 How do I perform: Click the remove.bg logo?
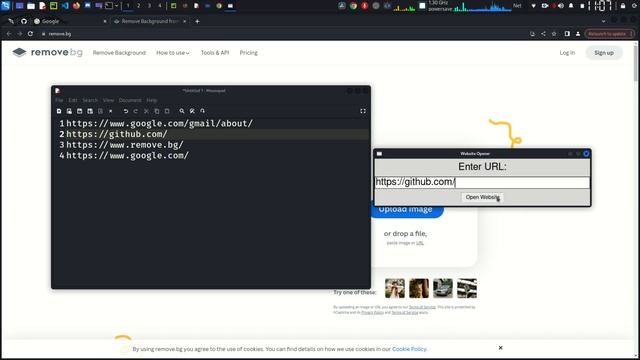47,52
